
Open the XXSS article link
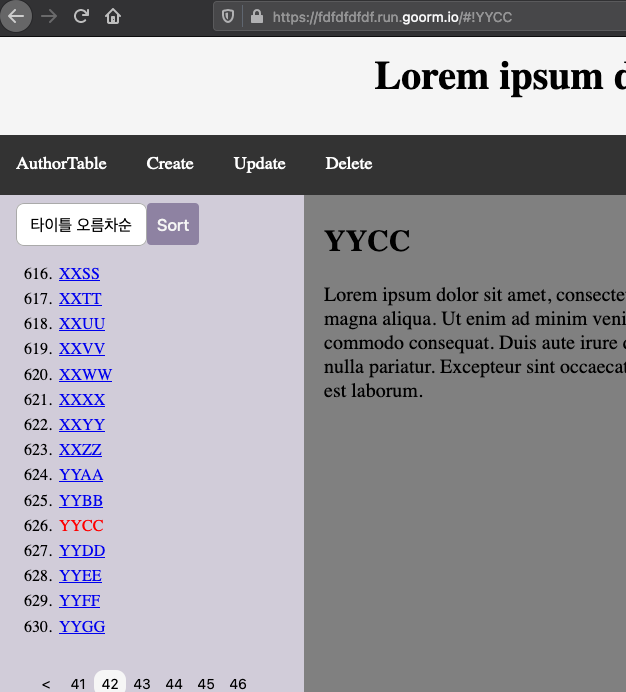(x=79, y=274)
